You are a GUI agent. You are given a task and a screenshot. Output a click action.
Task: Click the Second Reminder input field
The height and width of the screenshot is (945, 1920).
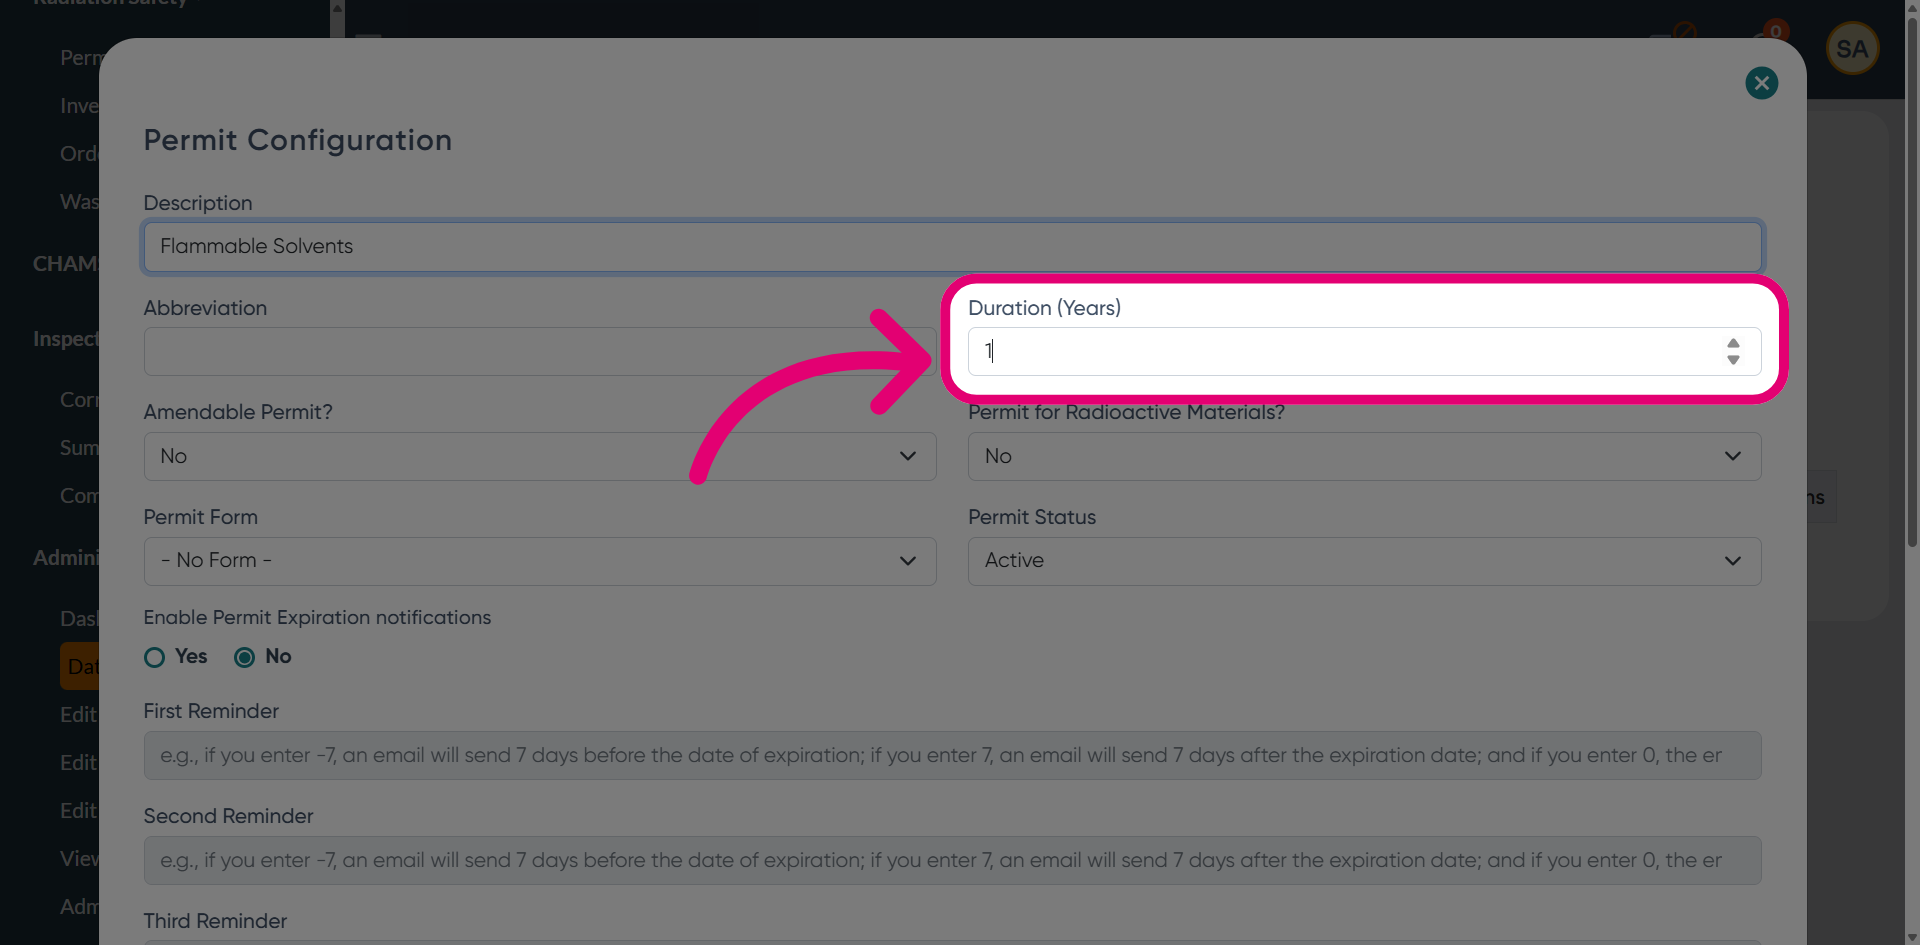click(x=952, y=861)
